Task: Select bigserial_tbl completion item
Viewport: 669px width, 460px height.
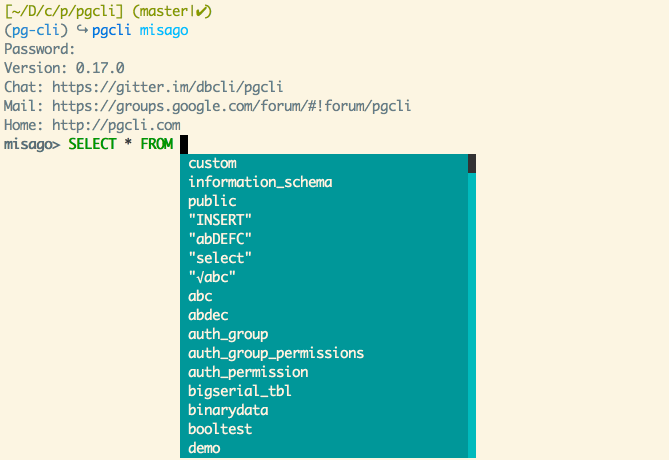Action: [240, 391]
